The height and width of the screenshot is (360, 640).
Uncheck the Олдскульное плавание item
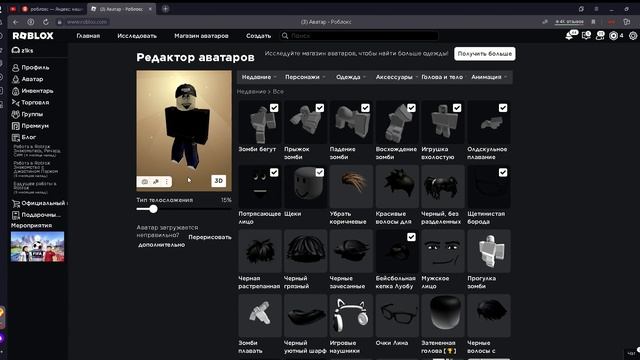(x=503, y=108)
